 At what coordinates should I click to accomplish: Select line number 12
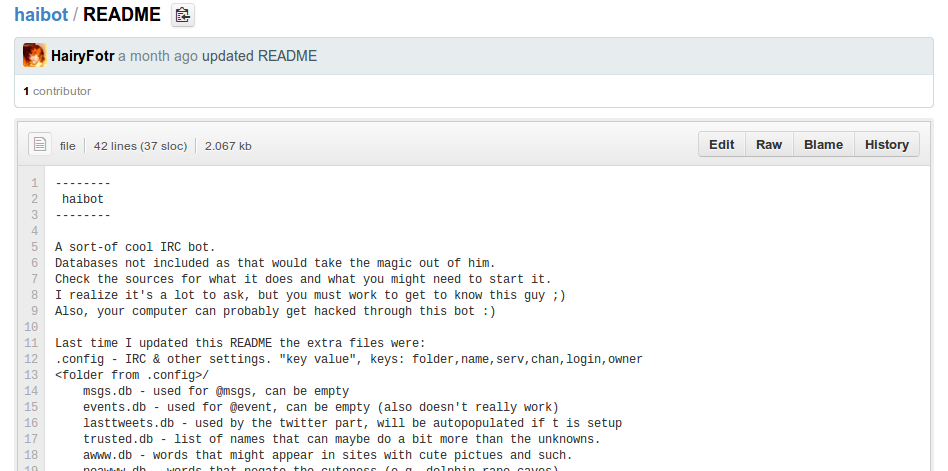click(x=31, y=359)
